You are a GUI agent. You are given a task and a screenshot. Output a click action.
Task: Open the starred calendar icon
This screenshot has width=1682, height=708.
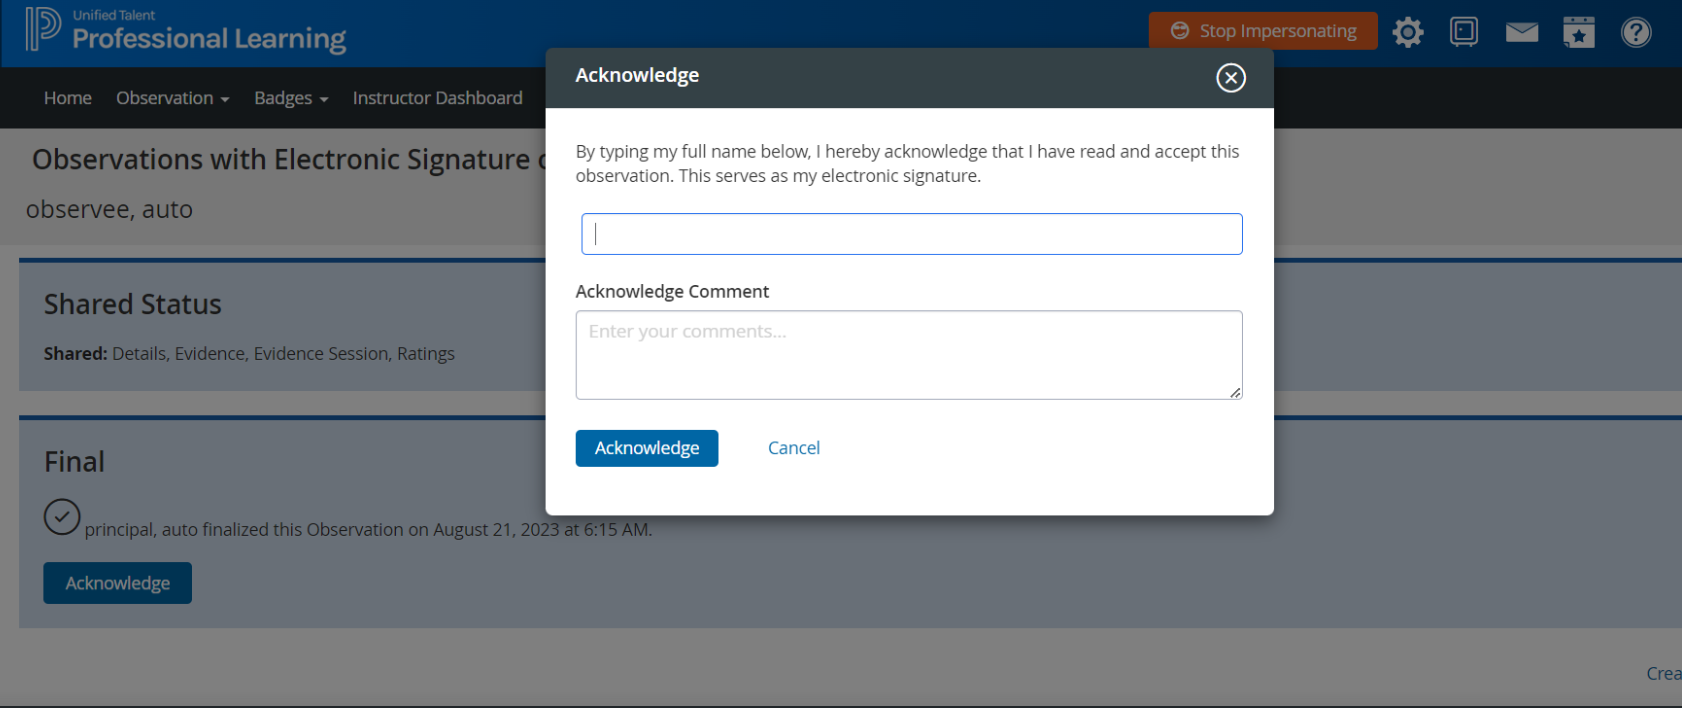(1578, 32)
